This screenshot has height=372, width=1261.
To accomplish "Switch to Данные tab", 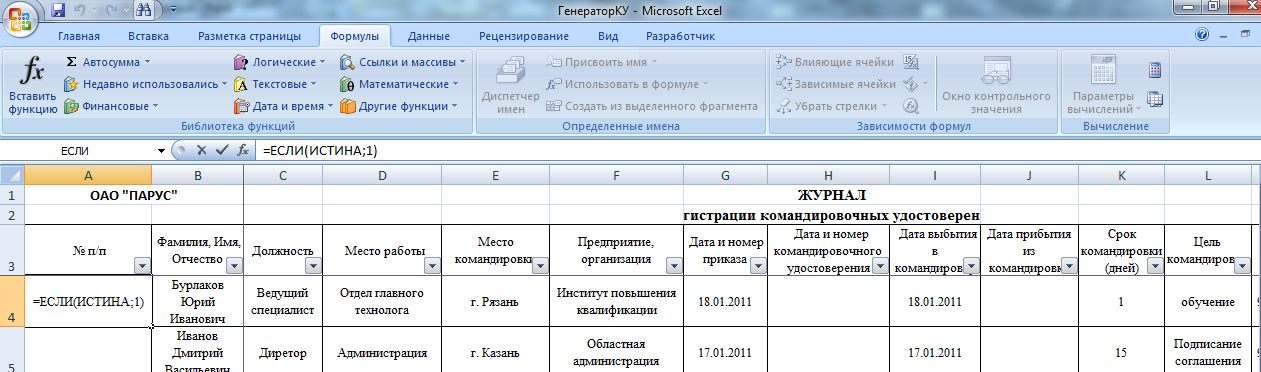I will click(428, 36).
